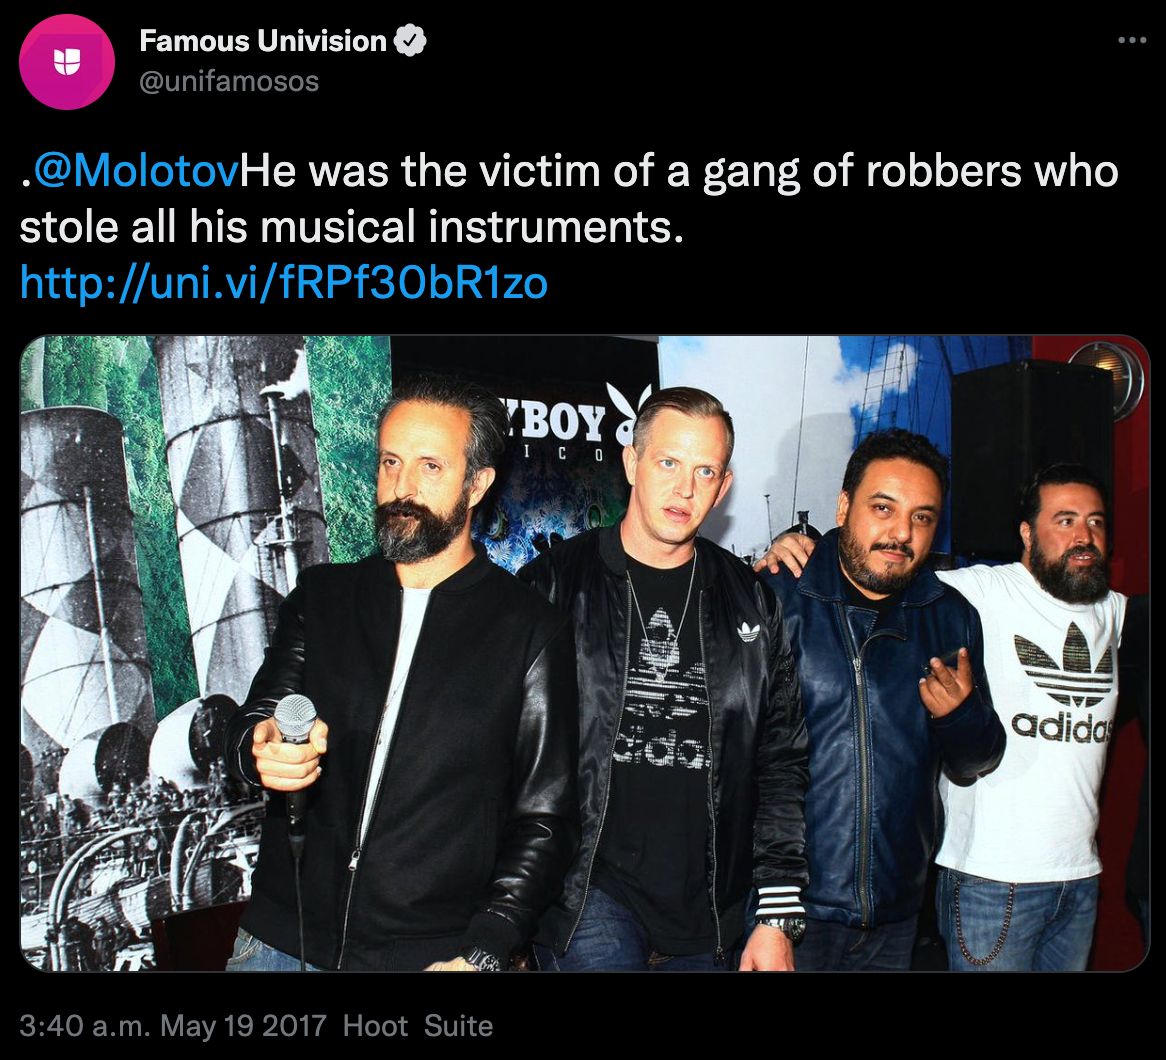Click the pink Famous Univision profile avatar

tap(67, 62)
